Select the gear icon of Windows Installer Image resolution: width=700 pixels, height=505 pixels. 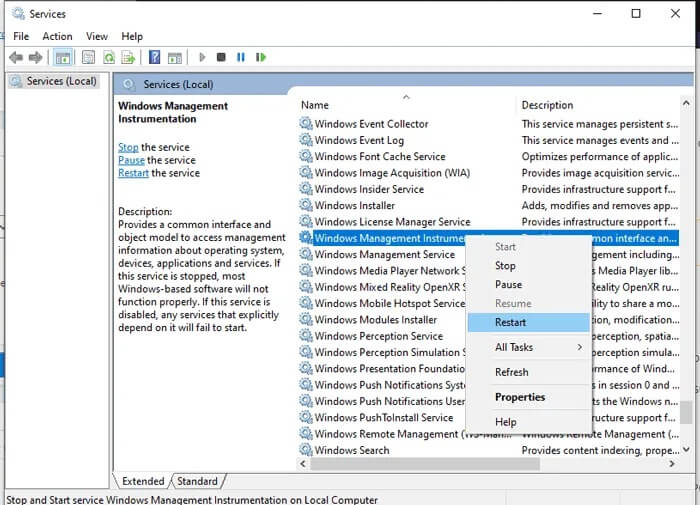tap(306, 205)
